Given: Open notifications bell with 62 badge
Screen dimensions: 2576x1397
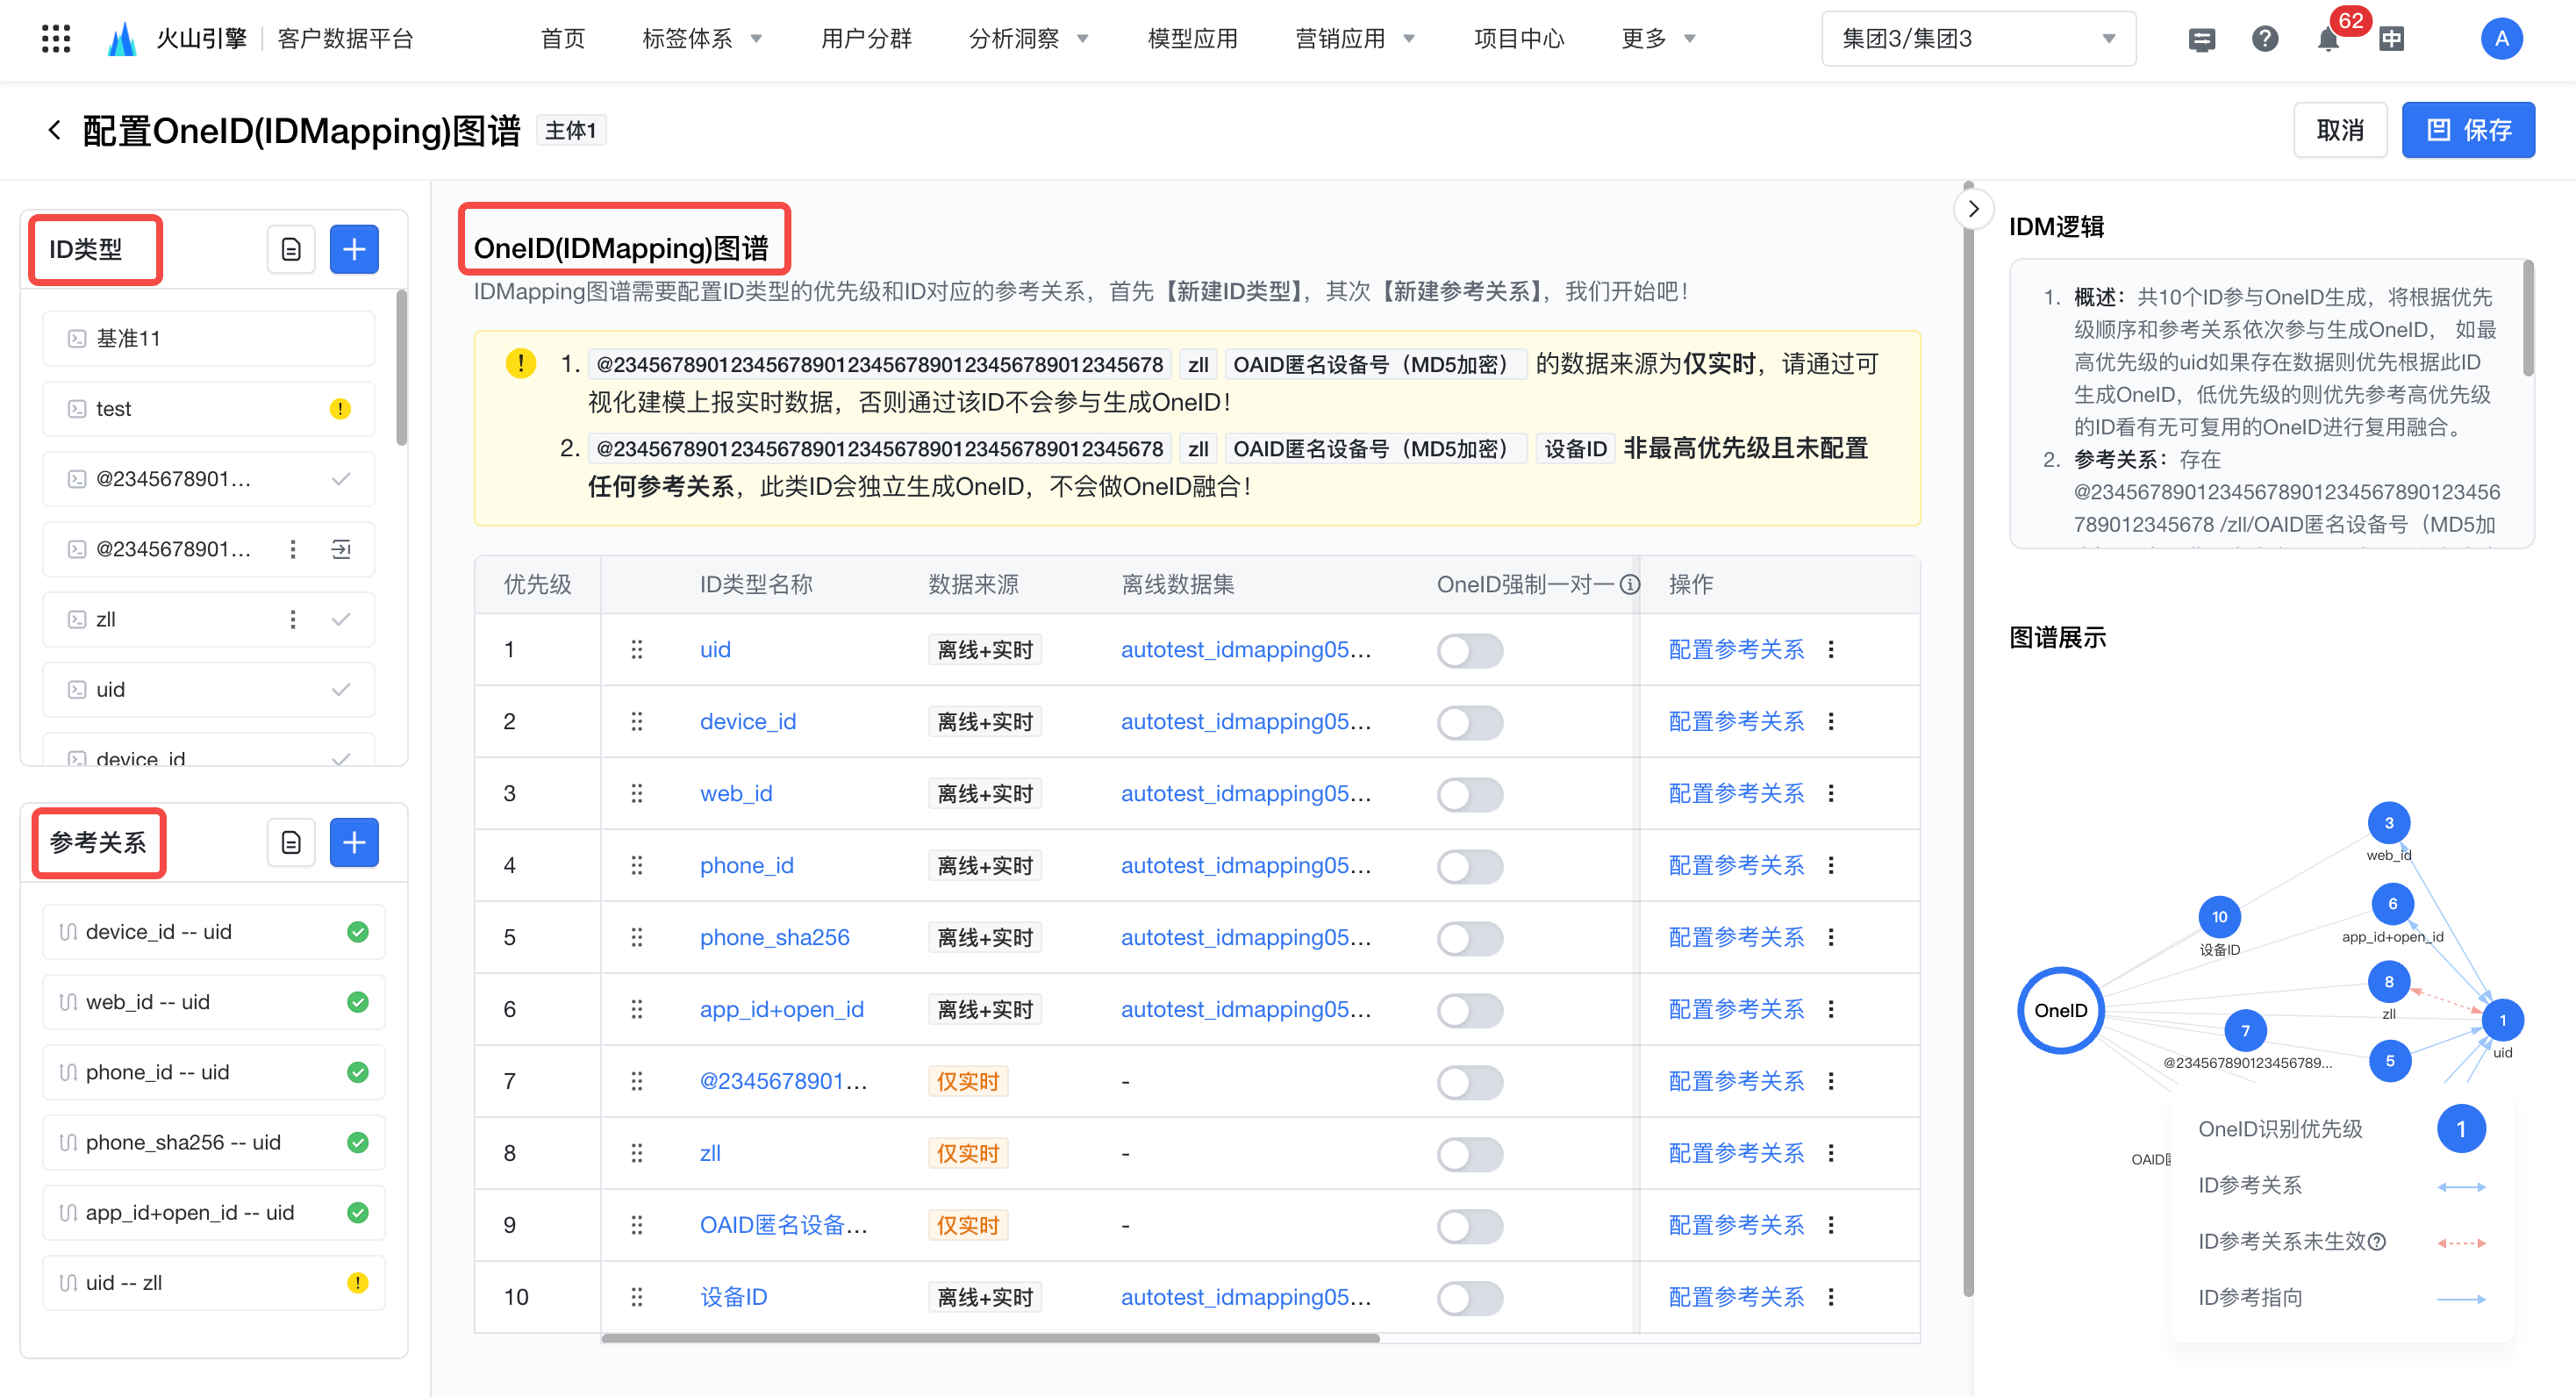Looking at the screenshot, I should [x=2328, y=39].
